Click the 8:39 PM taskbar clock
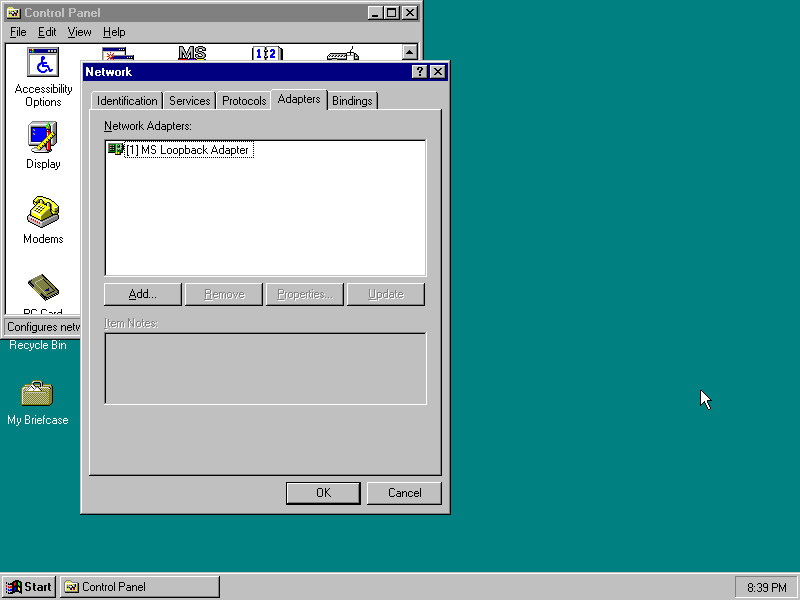 point(766,588)
